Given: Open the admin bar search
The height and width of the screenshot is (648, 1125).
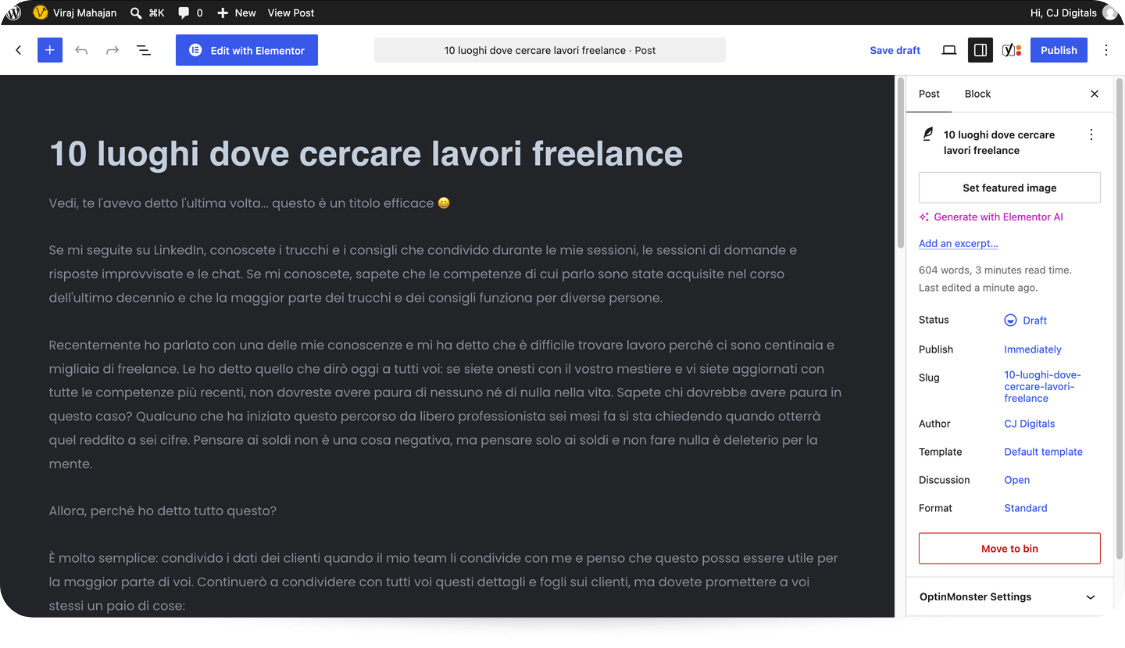Looking at the screenshot, I should (147, 12).
